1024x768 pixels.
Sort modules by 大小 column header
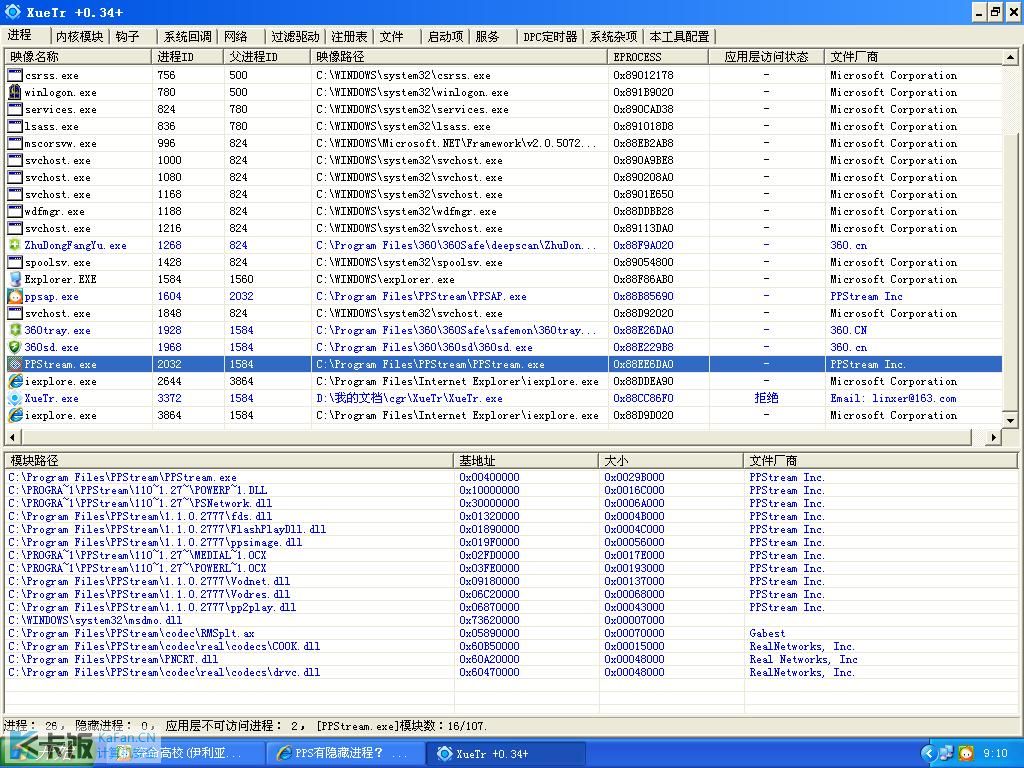pyautogui.click(x=671, y=460)
